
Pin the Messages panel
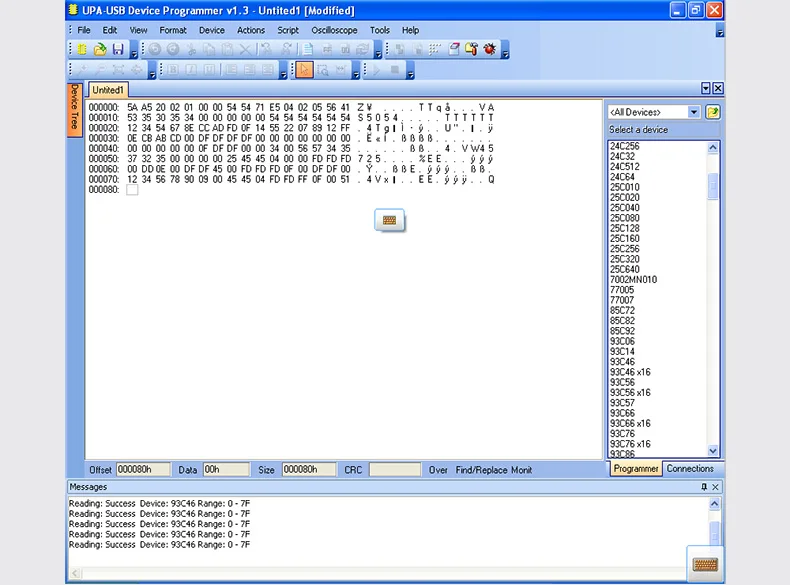pyautogui.click(x=704, y=487)
